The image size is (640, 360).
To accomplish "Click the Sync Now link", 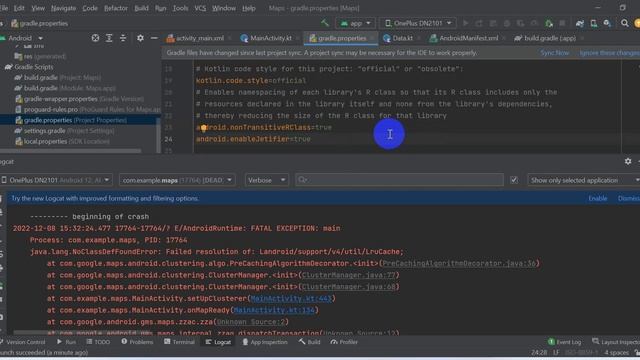I will pyautogui.click(x=554, y=53).
